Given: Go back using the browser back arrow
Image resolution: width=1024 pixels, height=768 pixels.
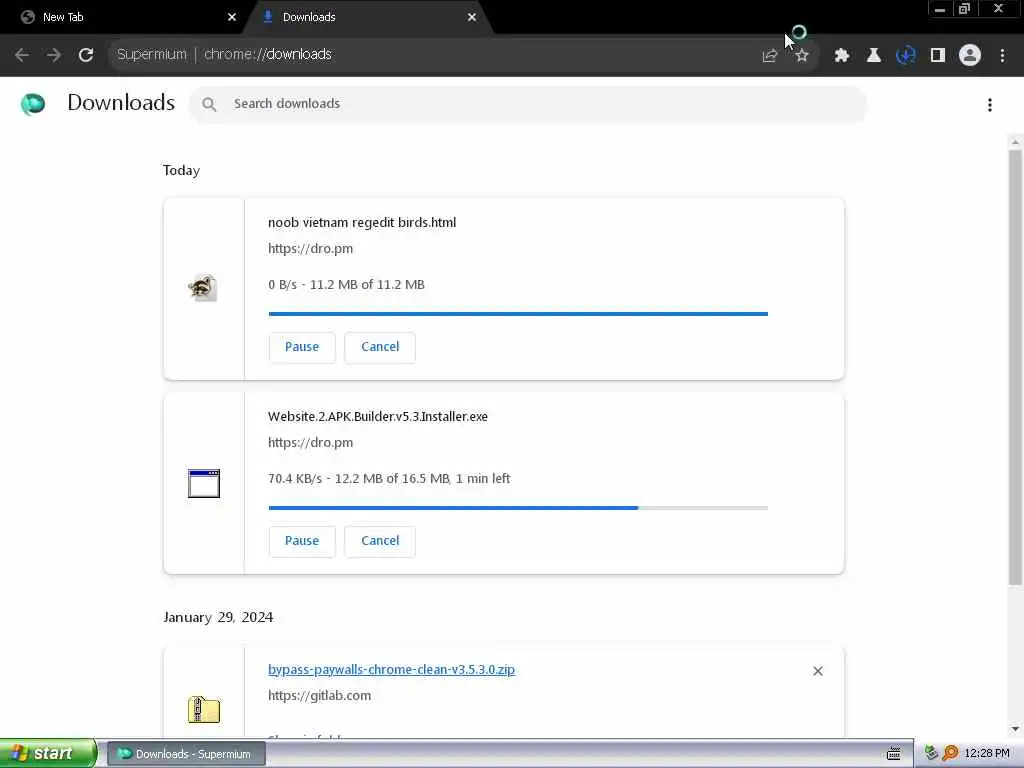Looking at the screenshot, I should pyautogui.click(x=22, y=55).
